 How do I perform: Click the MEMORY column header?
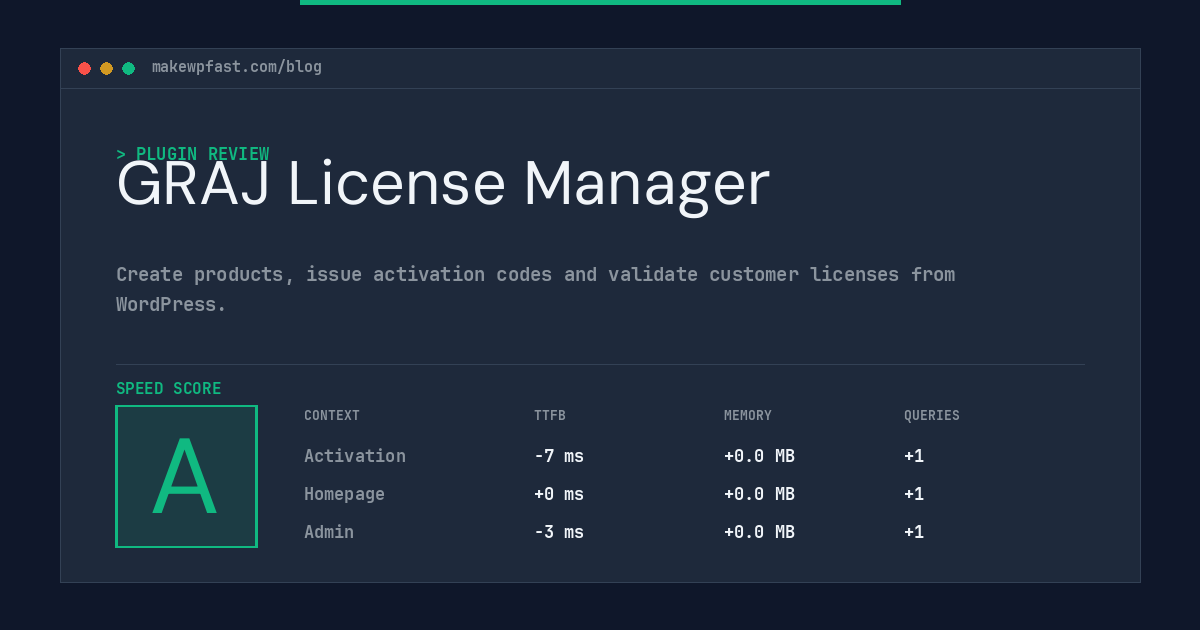(x=748, y=416)
